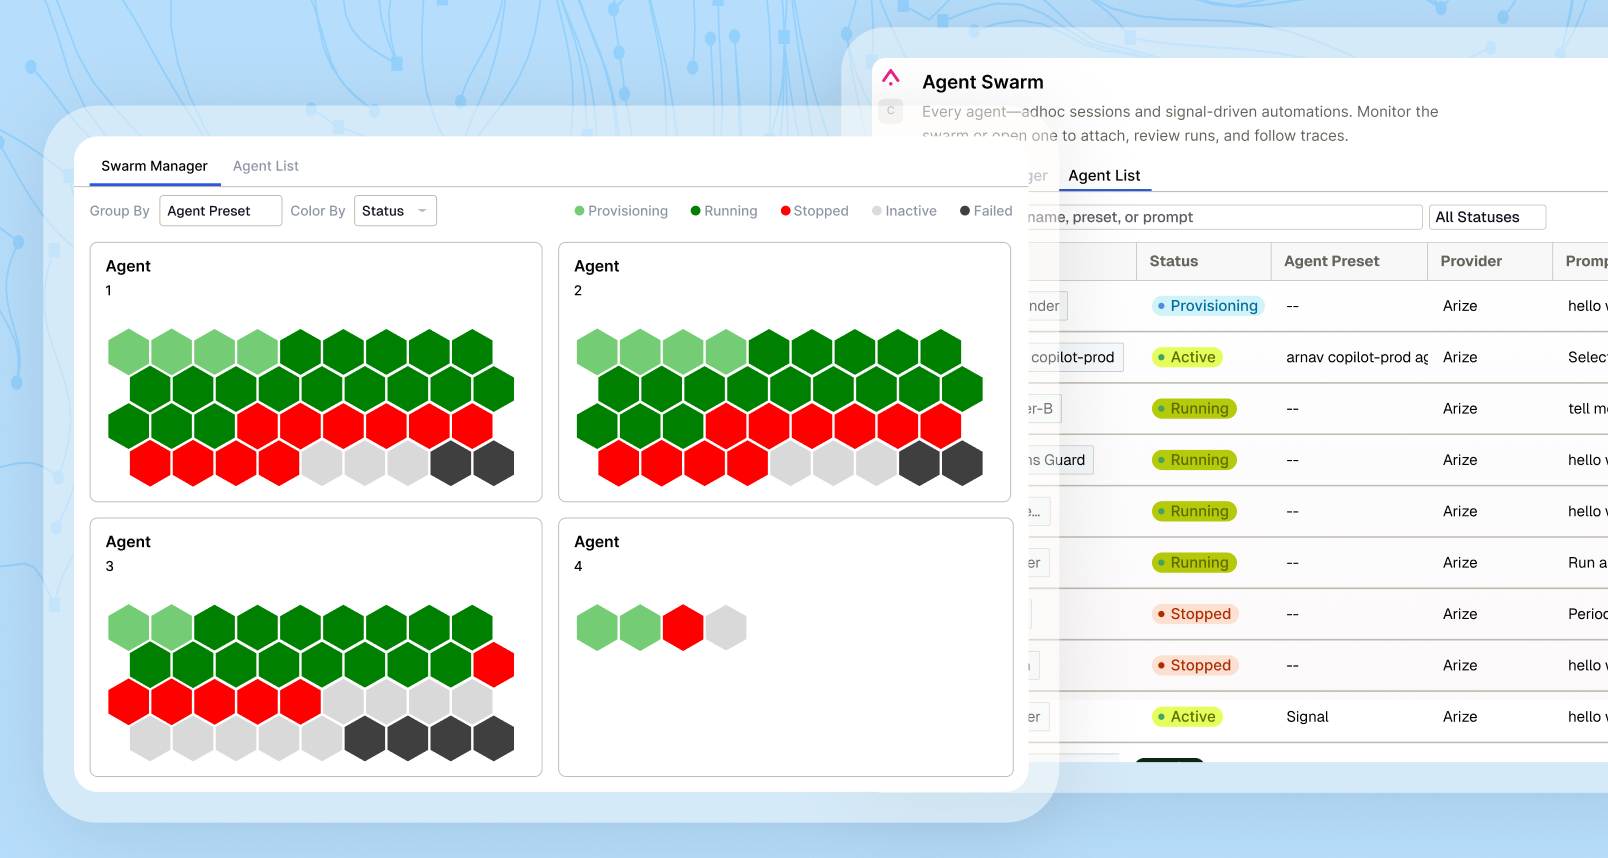
Task: Select the Swarm Manager tab
Action: (x=154, y=166)
